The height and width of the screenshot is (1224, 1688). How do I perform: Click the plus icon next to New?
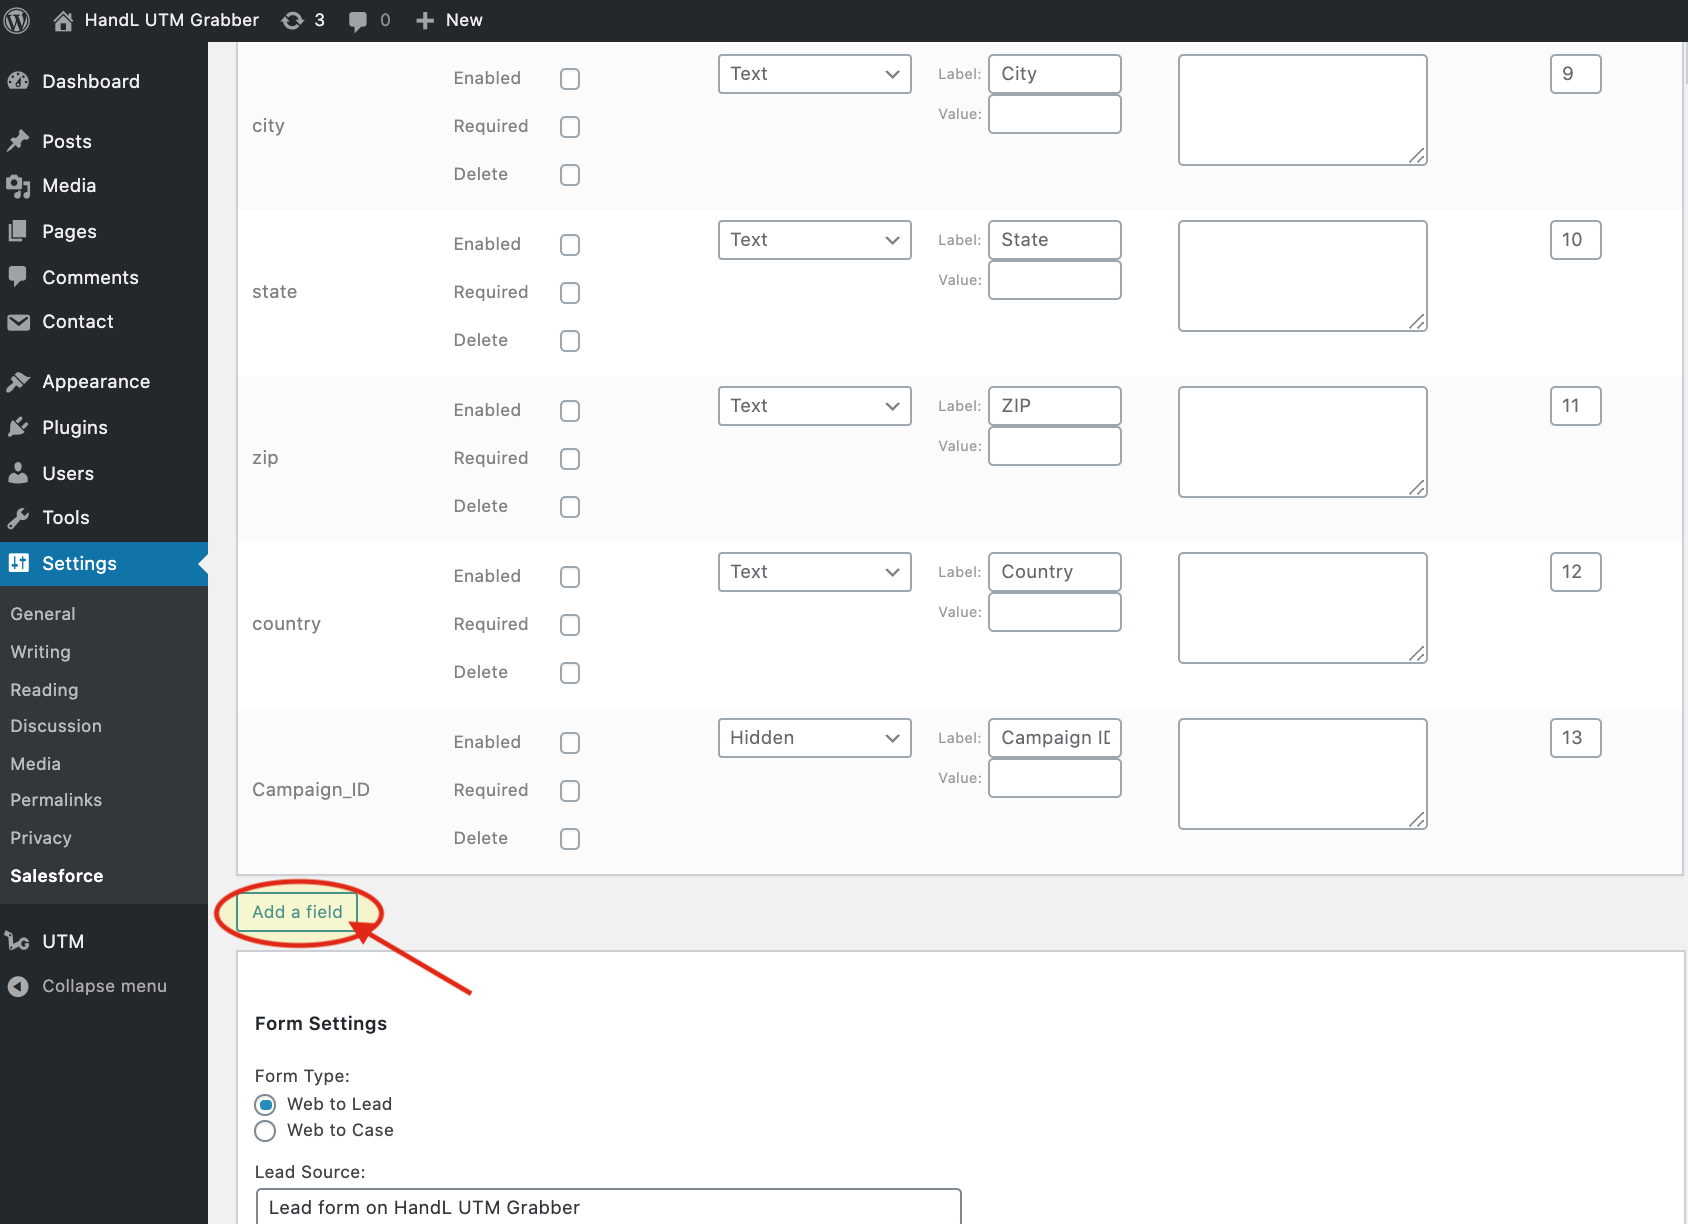(x=425, y=20)
